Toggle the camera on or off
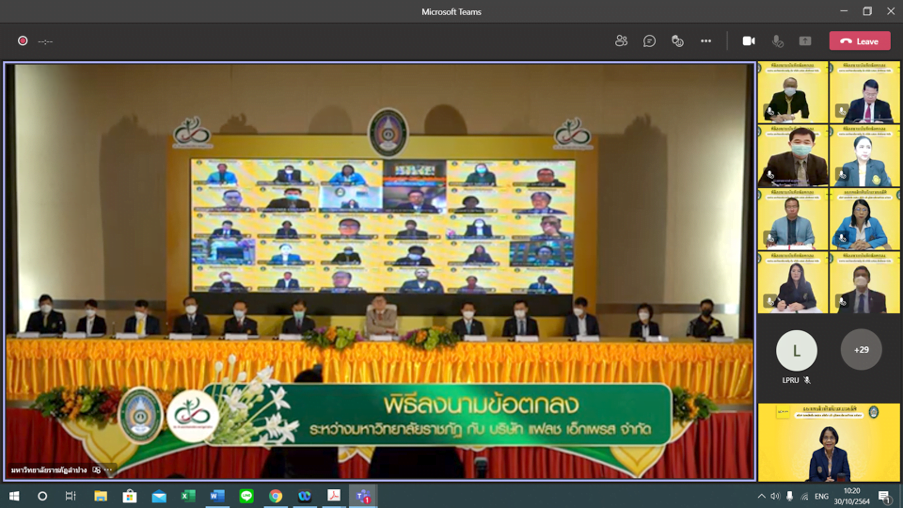The image size is (904, 508). click(748, 41)
